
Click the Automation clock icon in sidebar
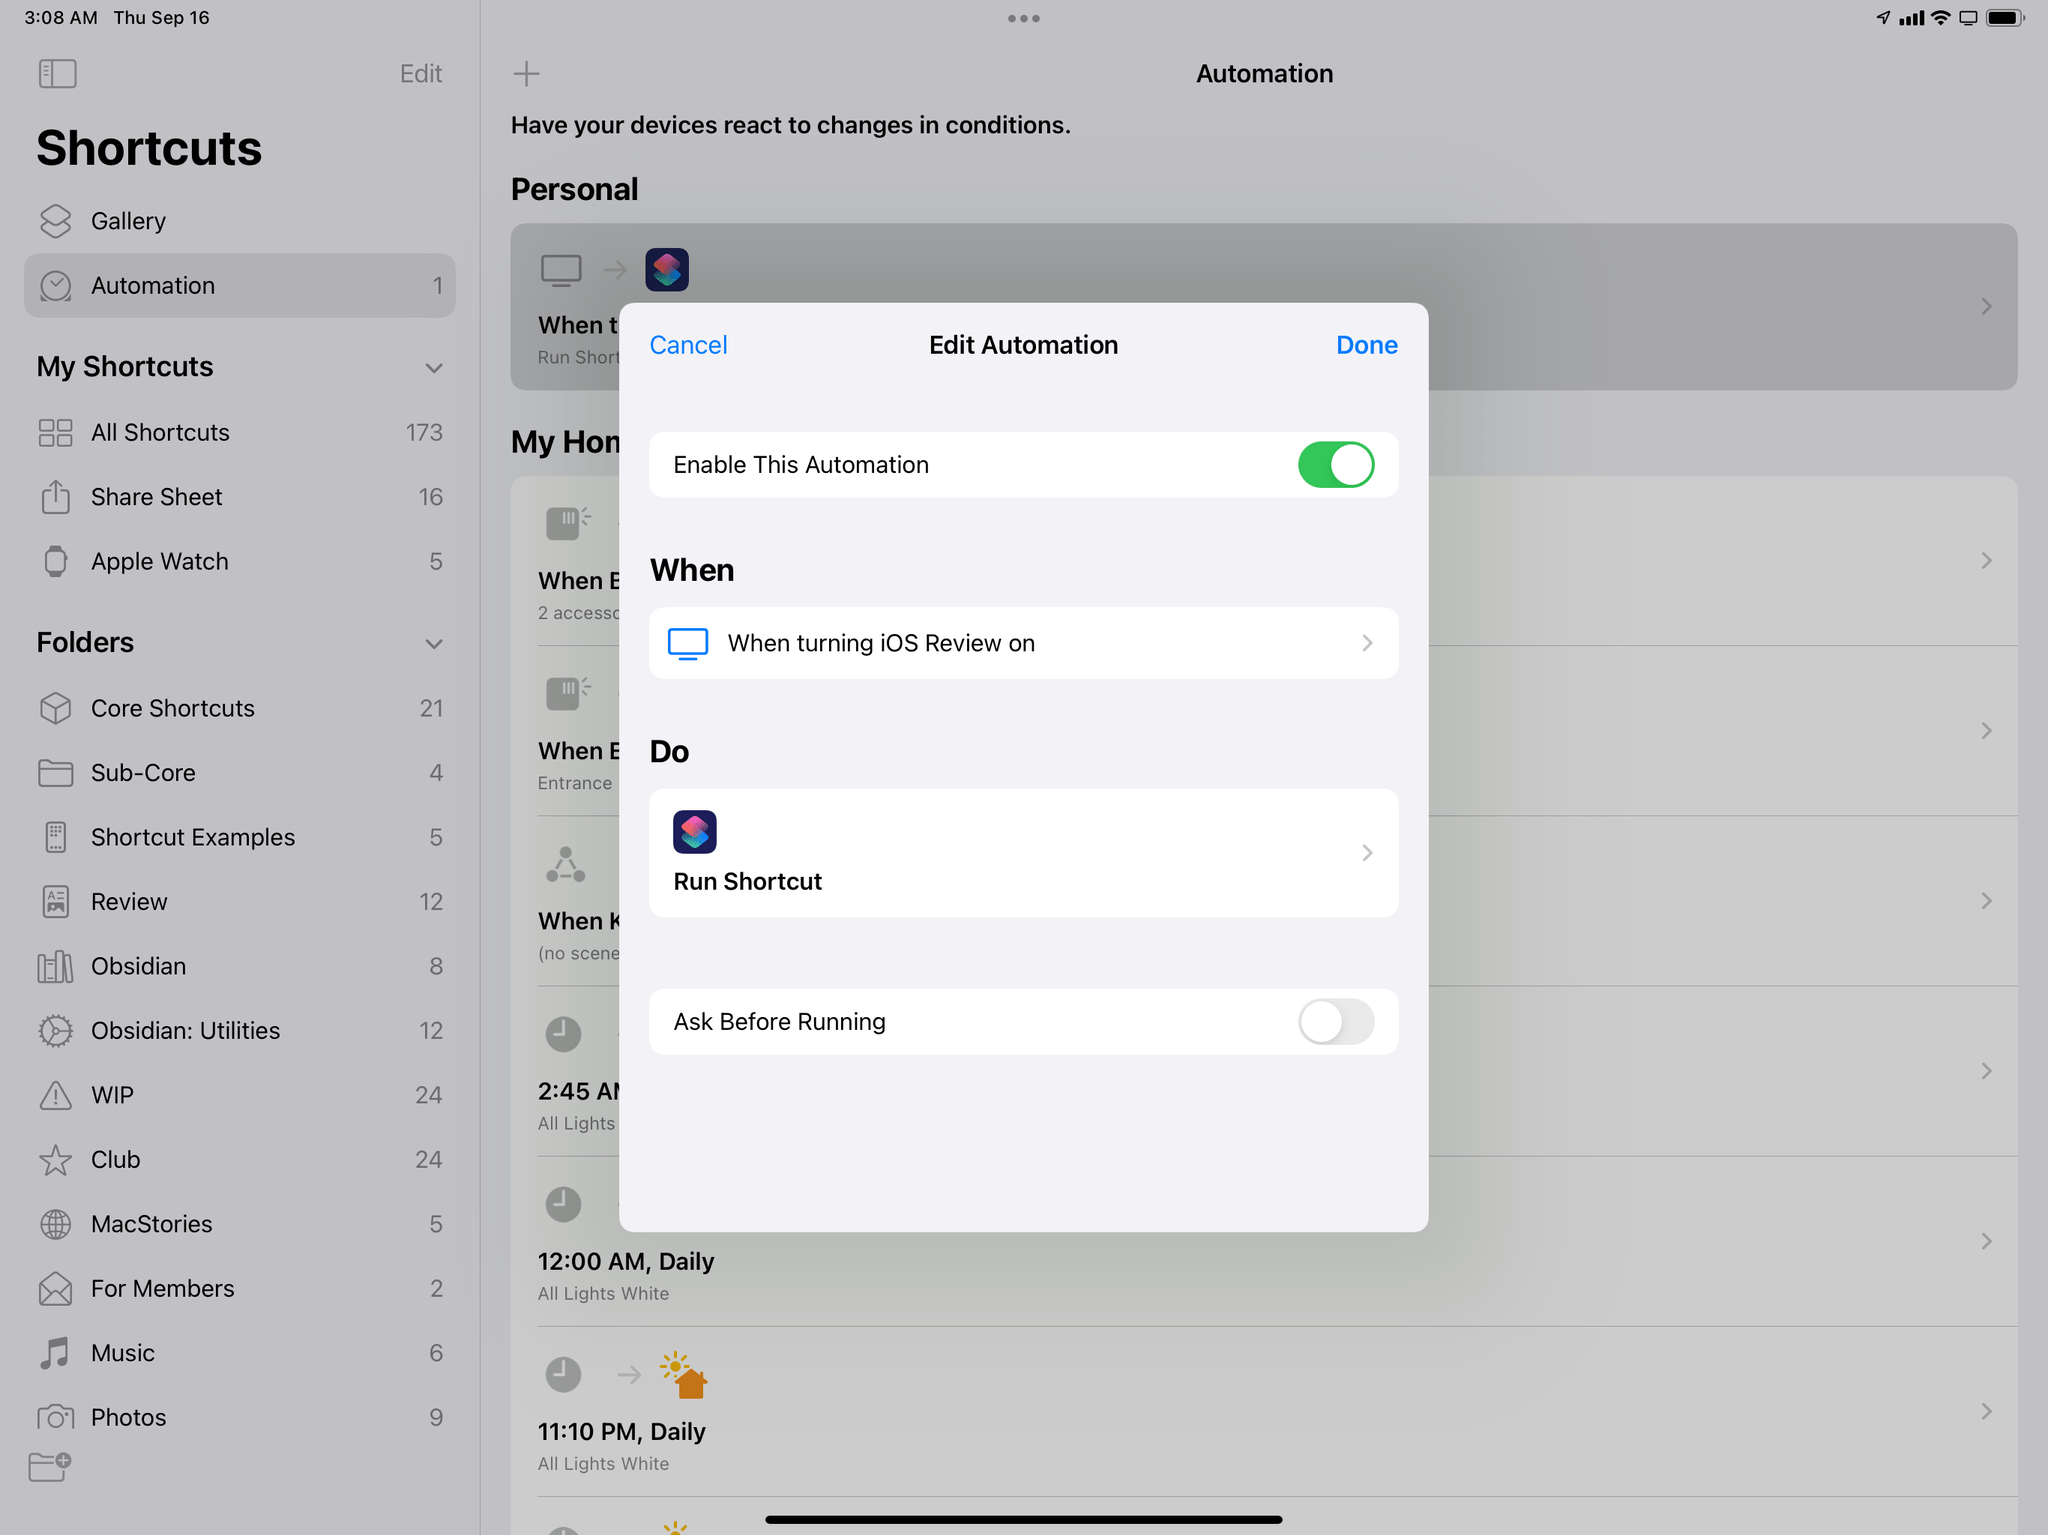(x=56, y=286)
